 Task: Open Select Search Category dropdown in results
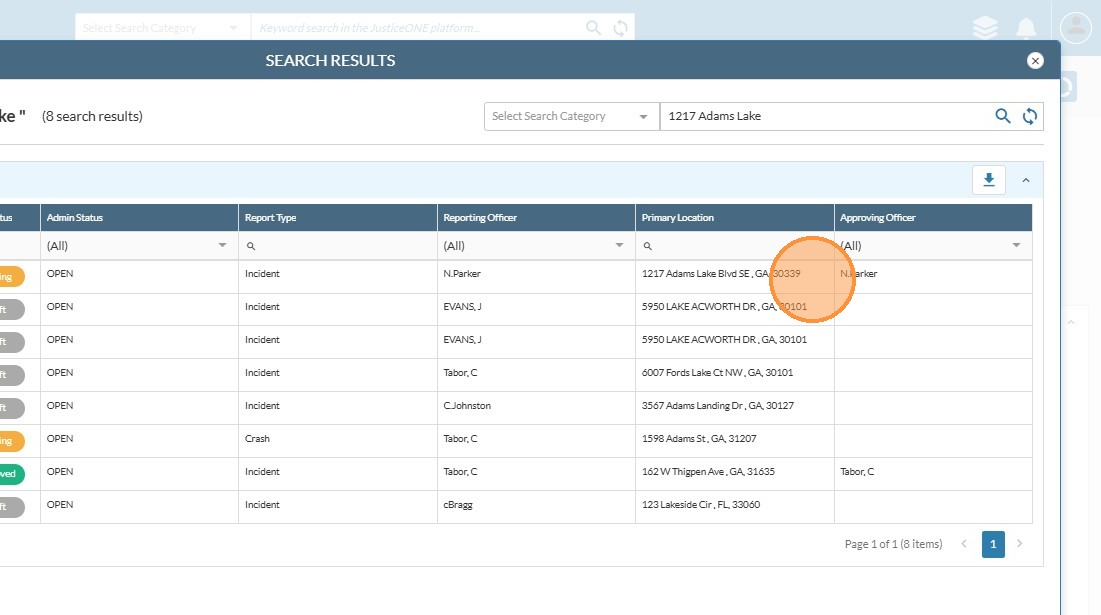coord(572,117)
